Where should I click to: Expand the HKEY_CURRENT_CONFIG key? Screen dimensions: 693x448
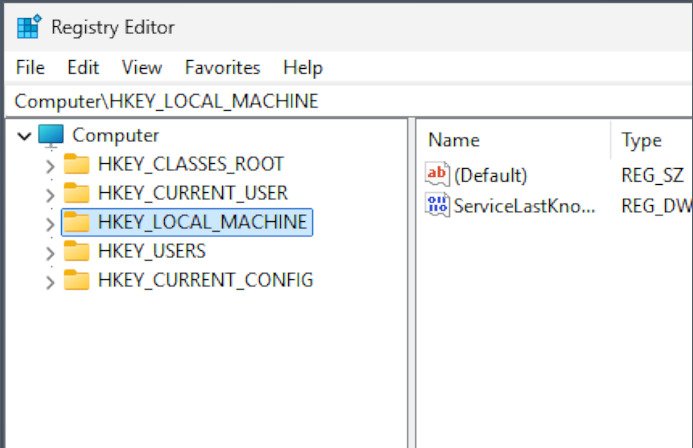[x=50, y=282]
